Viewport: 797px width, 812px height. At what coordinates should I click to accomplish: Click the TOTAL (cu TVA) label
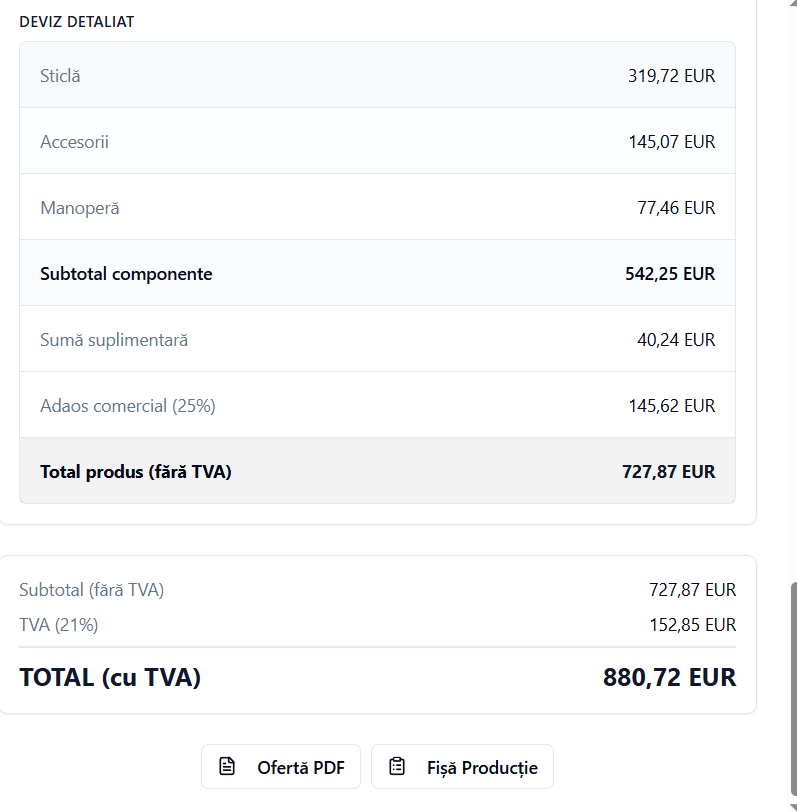point(110,678)
